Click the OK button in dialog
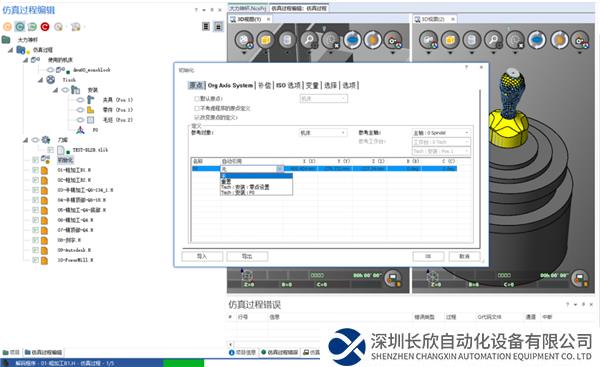 pyautogui.click(x=428, y=256)
